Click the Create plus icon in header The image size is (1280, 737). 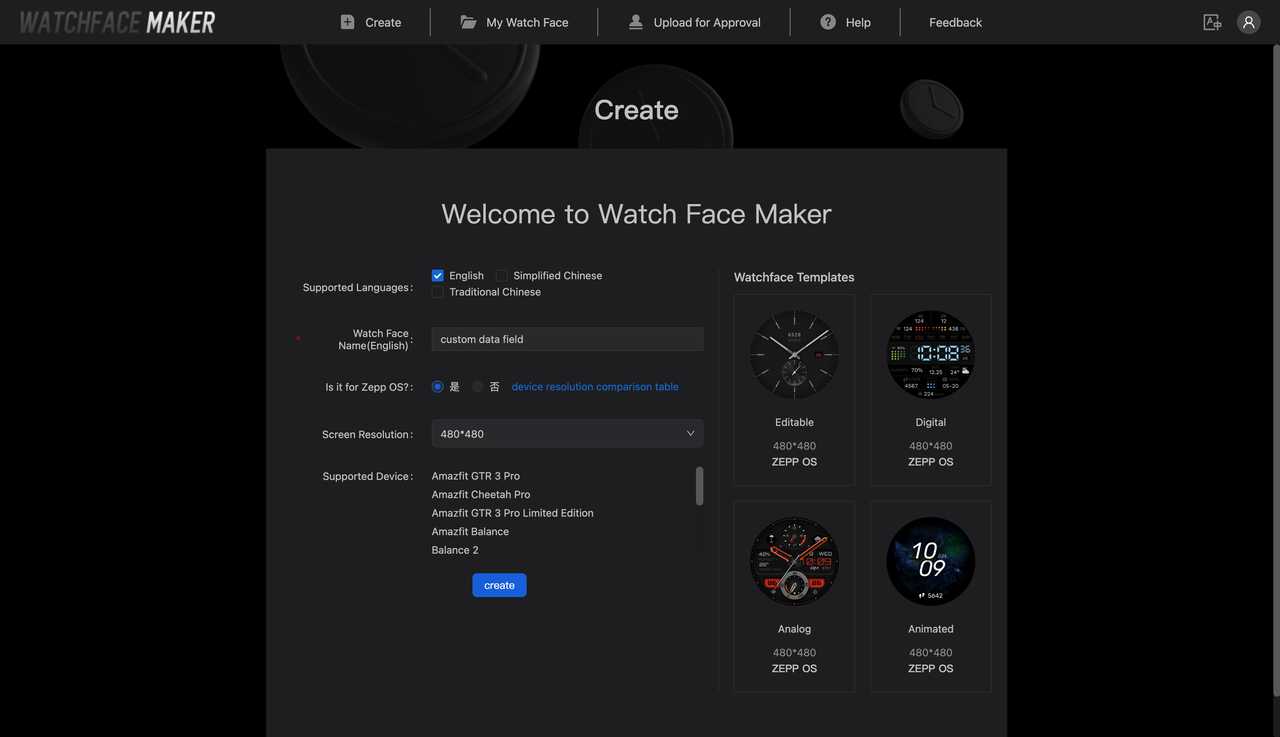347,22
